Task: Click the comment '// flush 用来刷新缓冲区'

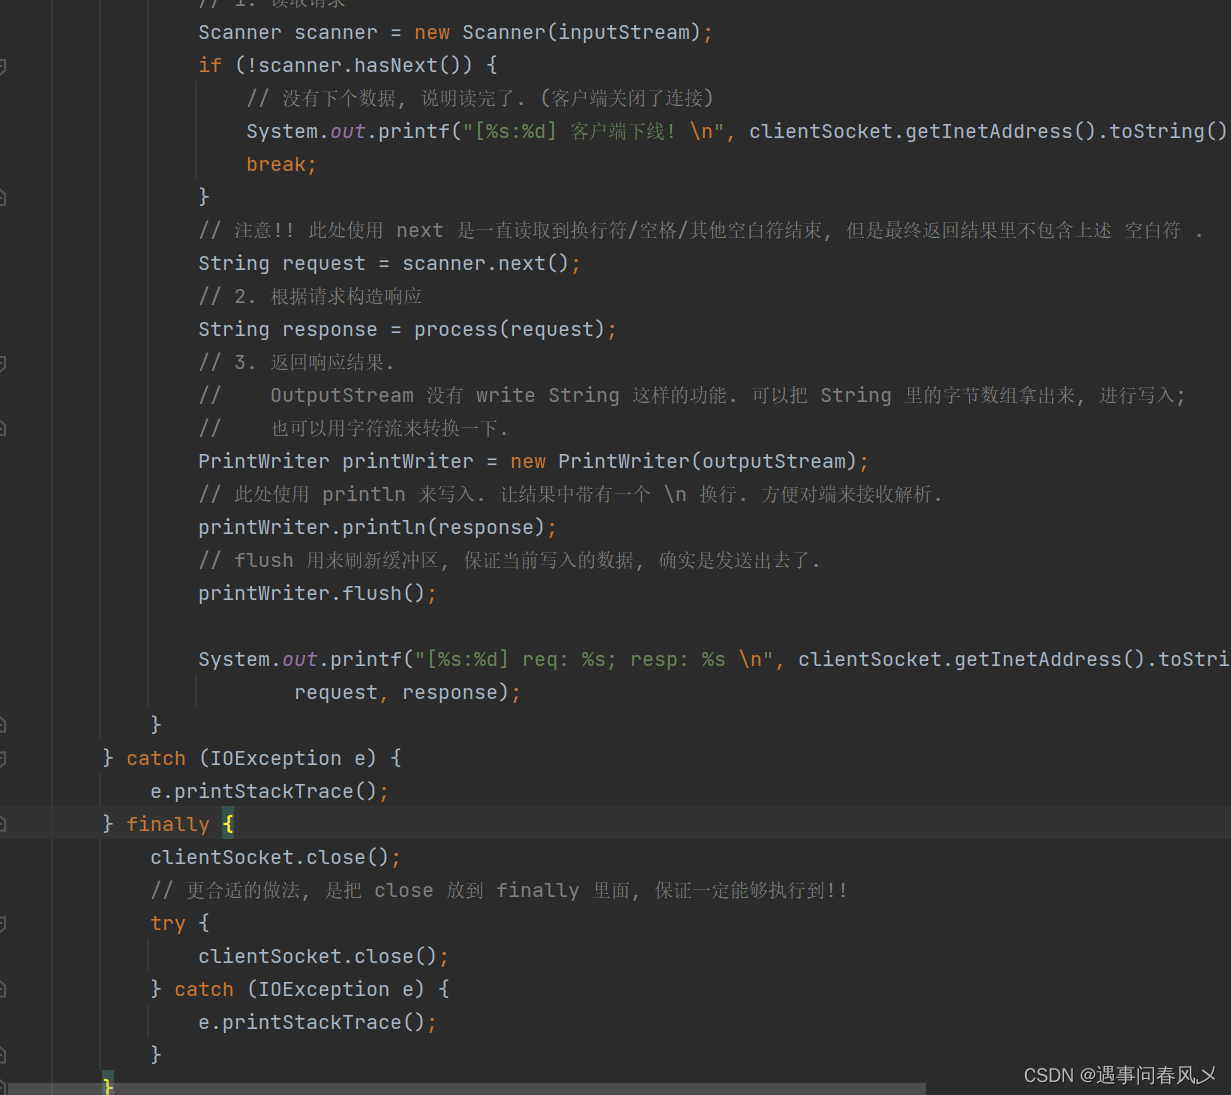Action: pos(509,561)
